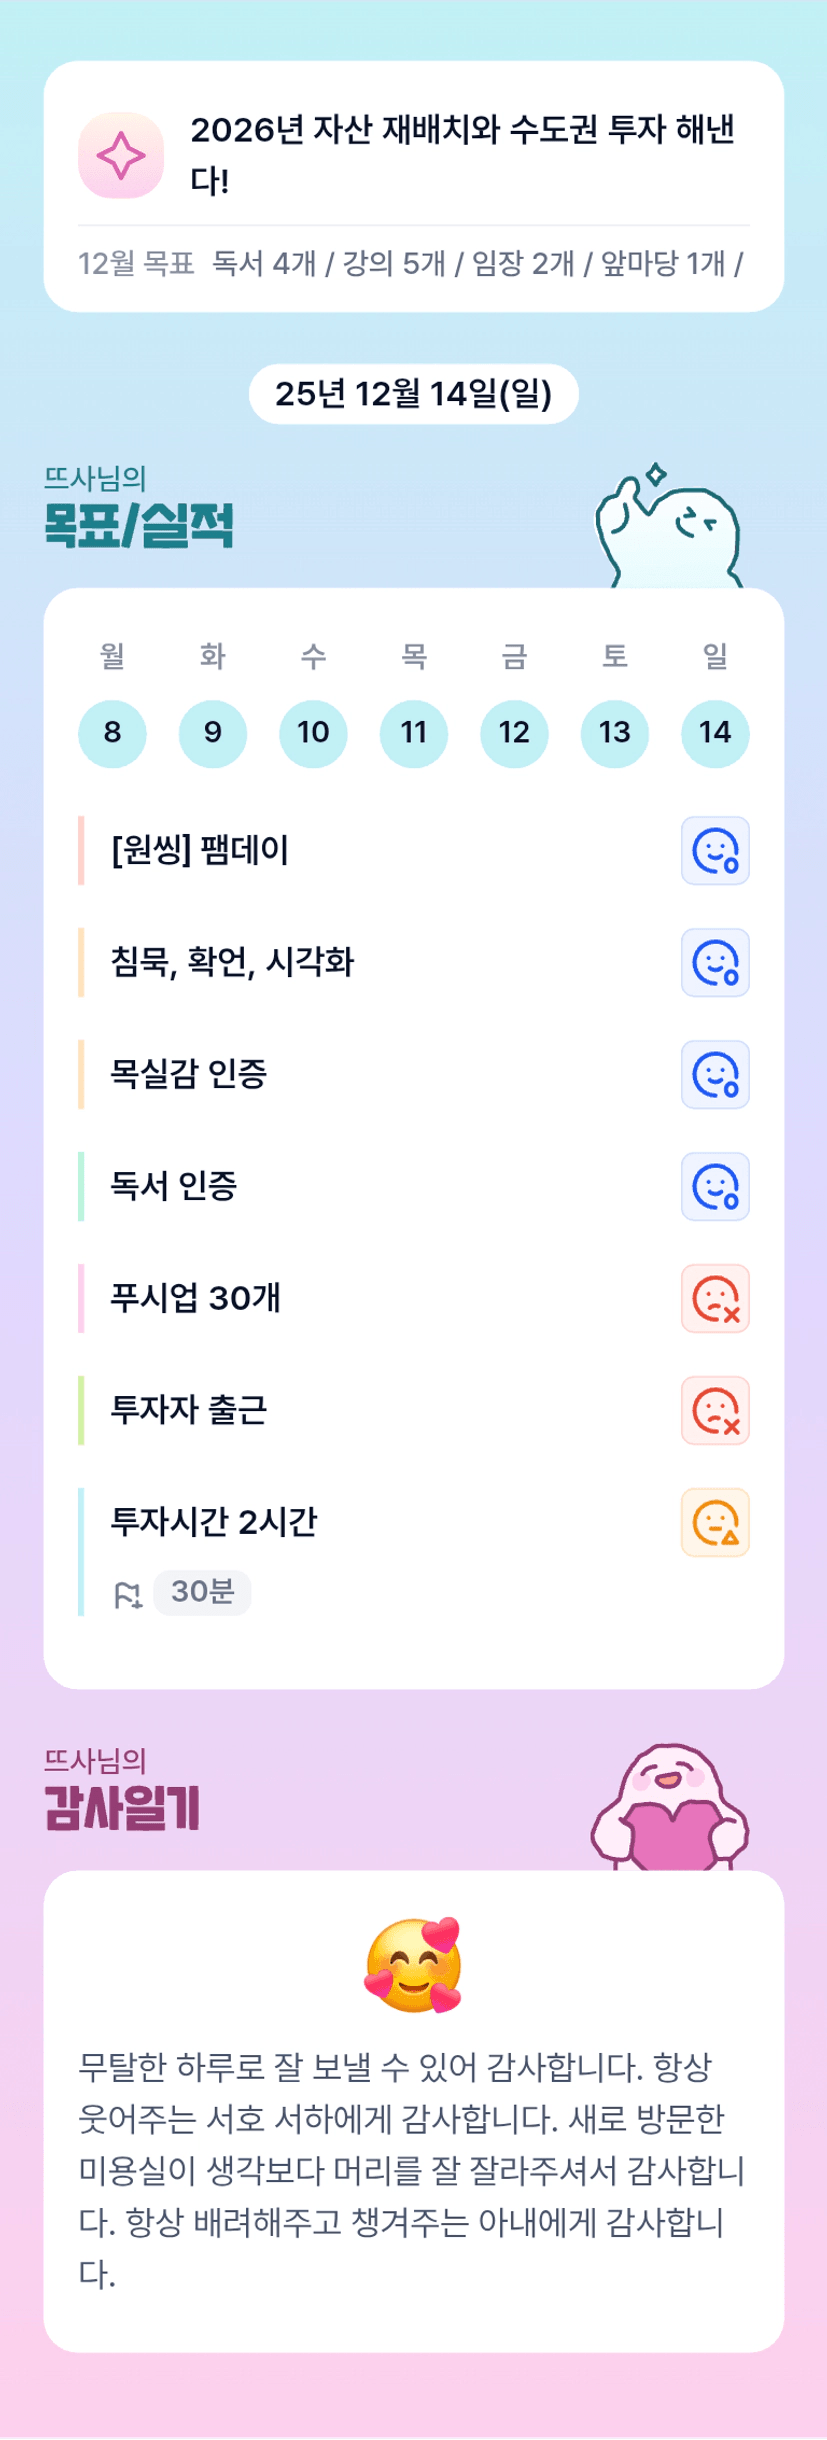Expand the 투자시간 2시간 goal item
The height and width of the screenshot is (2440, 827).
coord(214,1522)
